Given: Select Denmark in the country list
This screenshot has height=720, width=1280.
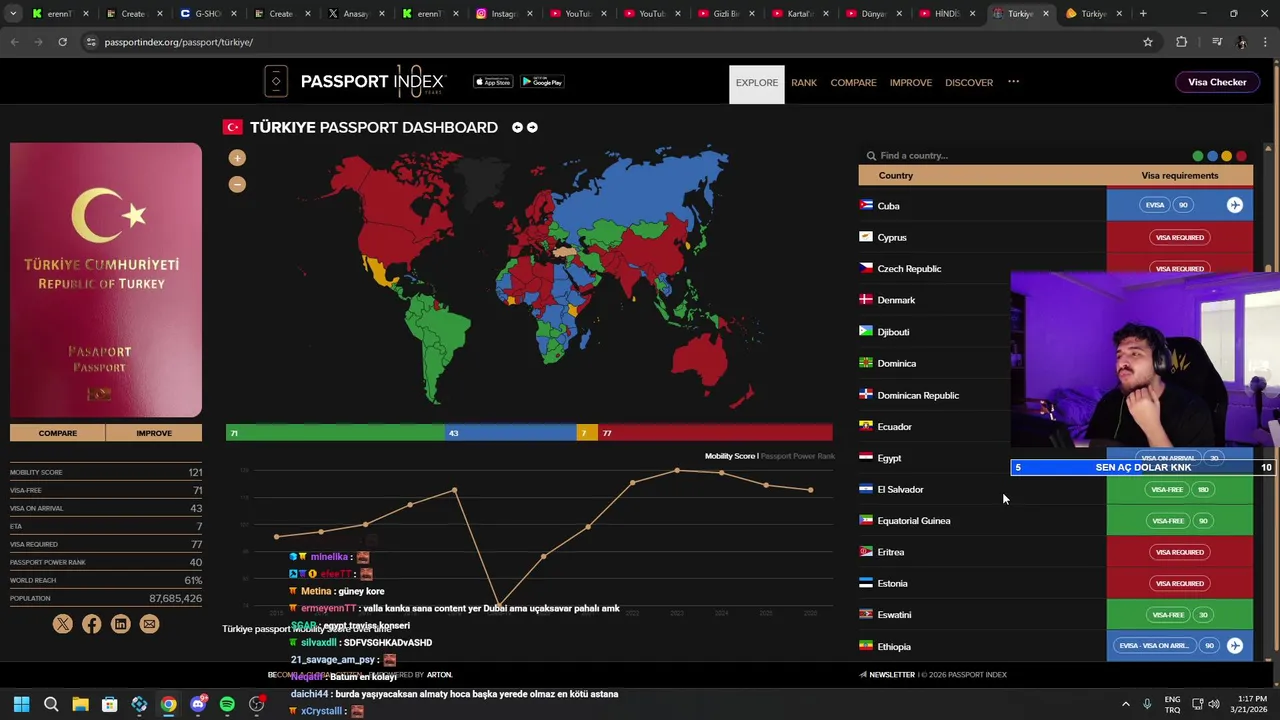Looking at the screenshot, I should [896, 300].
